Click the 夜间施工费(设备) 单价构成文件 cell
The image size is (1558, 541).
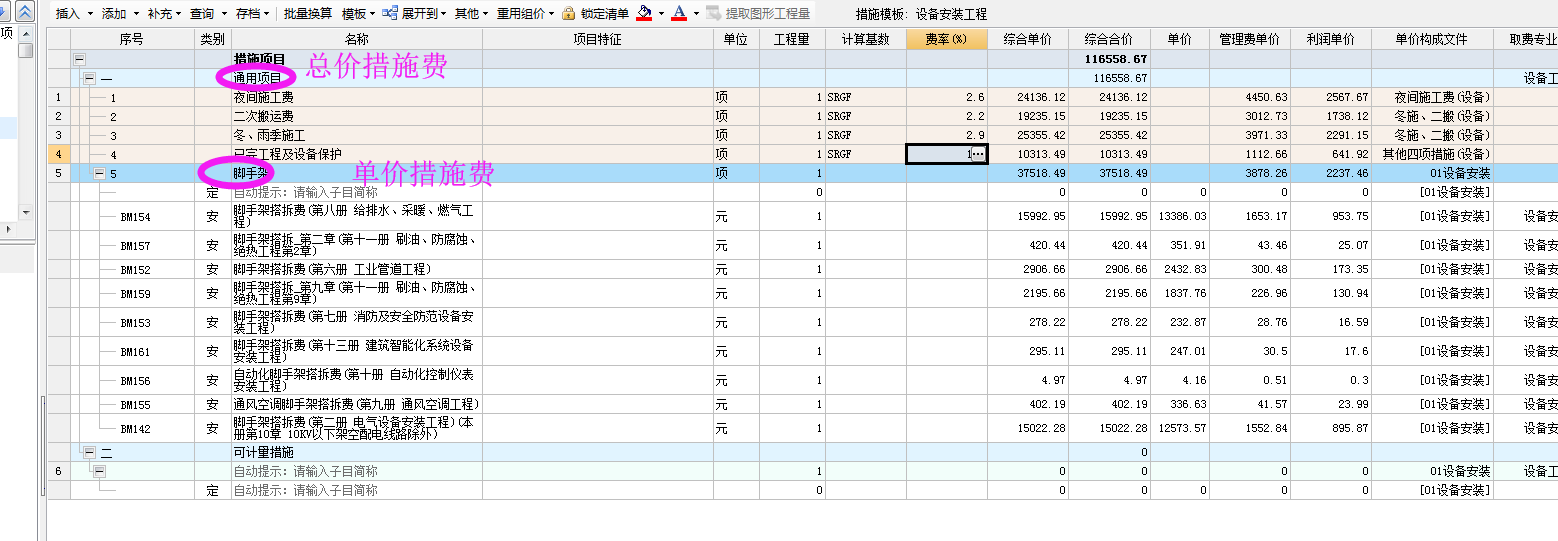1432,97
